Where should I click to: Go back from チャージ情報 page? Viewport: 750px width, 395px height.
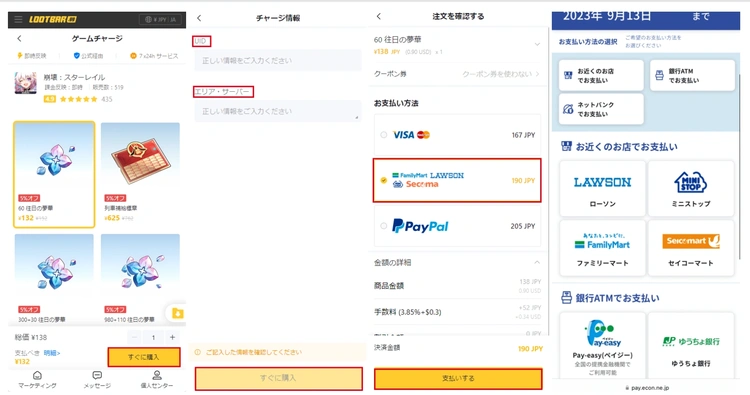[x=199, y=18]
